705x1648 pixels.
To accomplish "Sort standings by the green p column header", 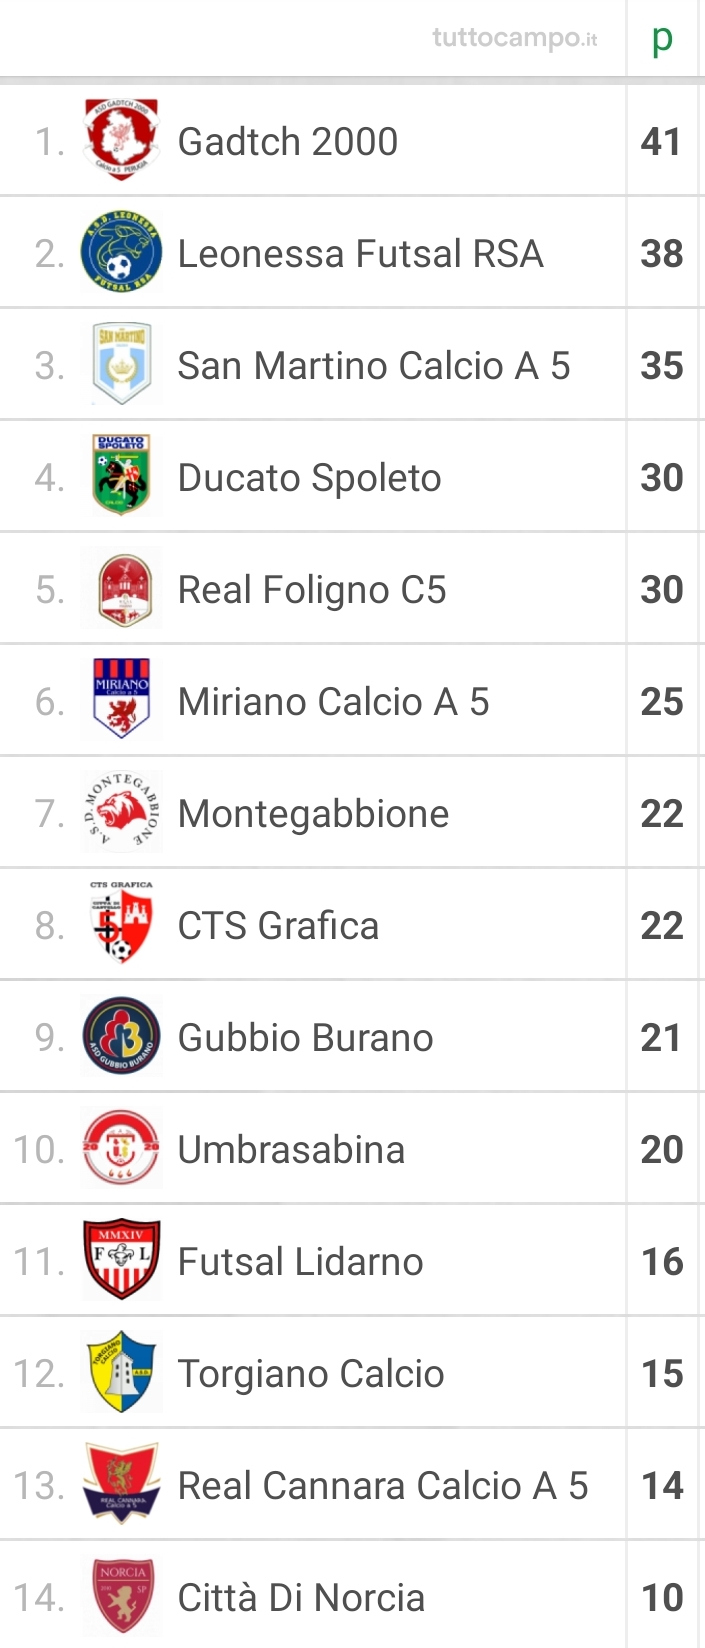I will pos(662,39).
